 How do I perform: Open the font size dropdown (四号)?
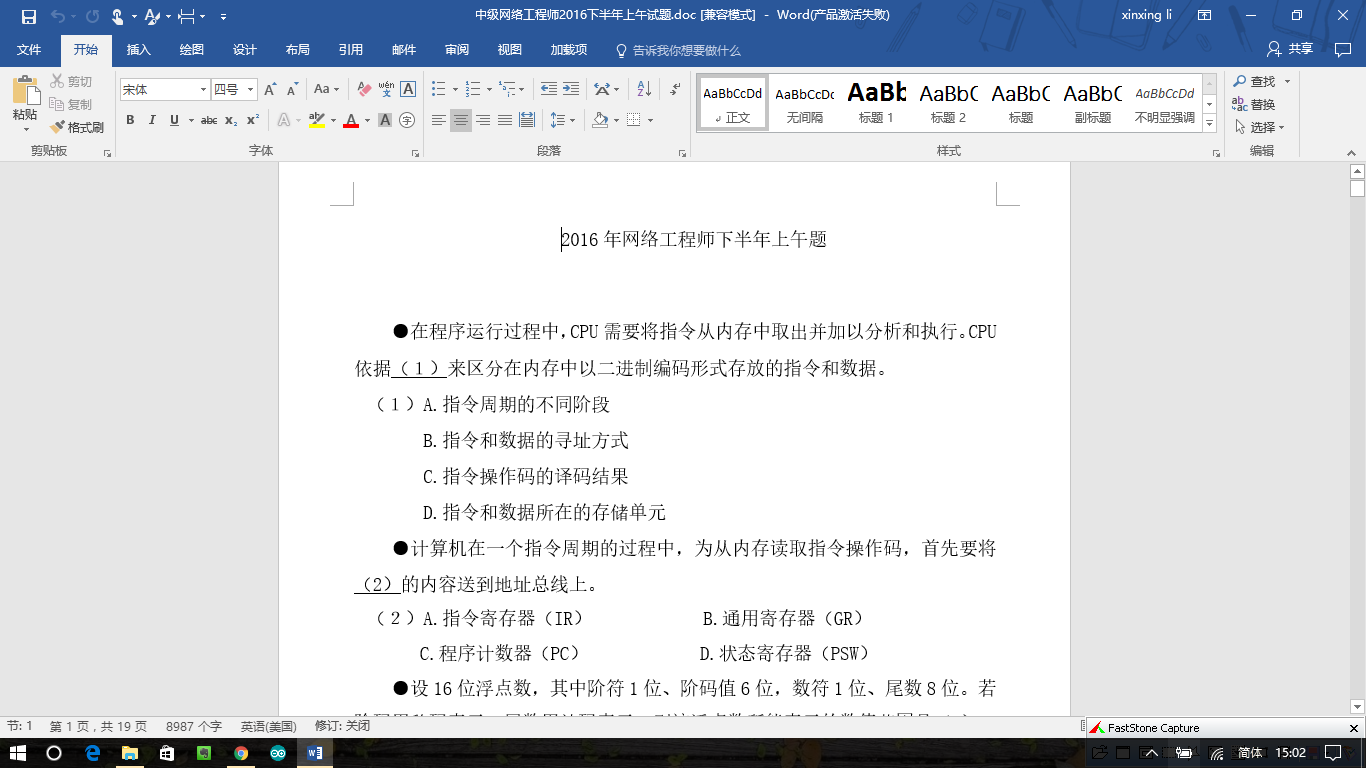(251, 90)
